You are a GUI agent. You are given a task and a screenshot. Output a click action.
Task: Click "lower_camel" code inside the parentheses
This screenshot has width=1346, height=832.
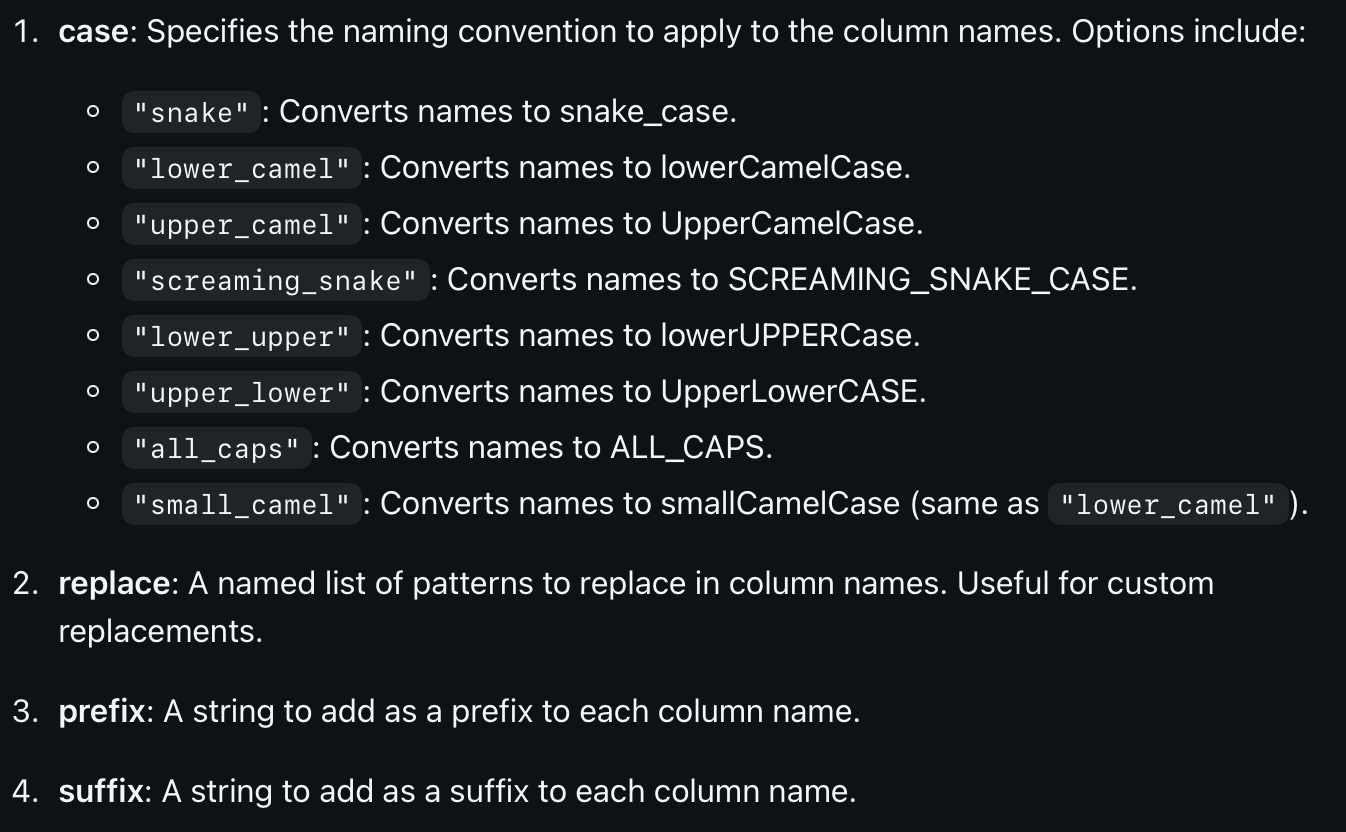[1167, 505]
